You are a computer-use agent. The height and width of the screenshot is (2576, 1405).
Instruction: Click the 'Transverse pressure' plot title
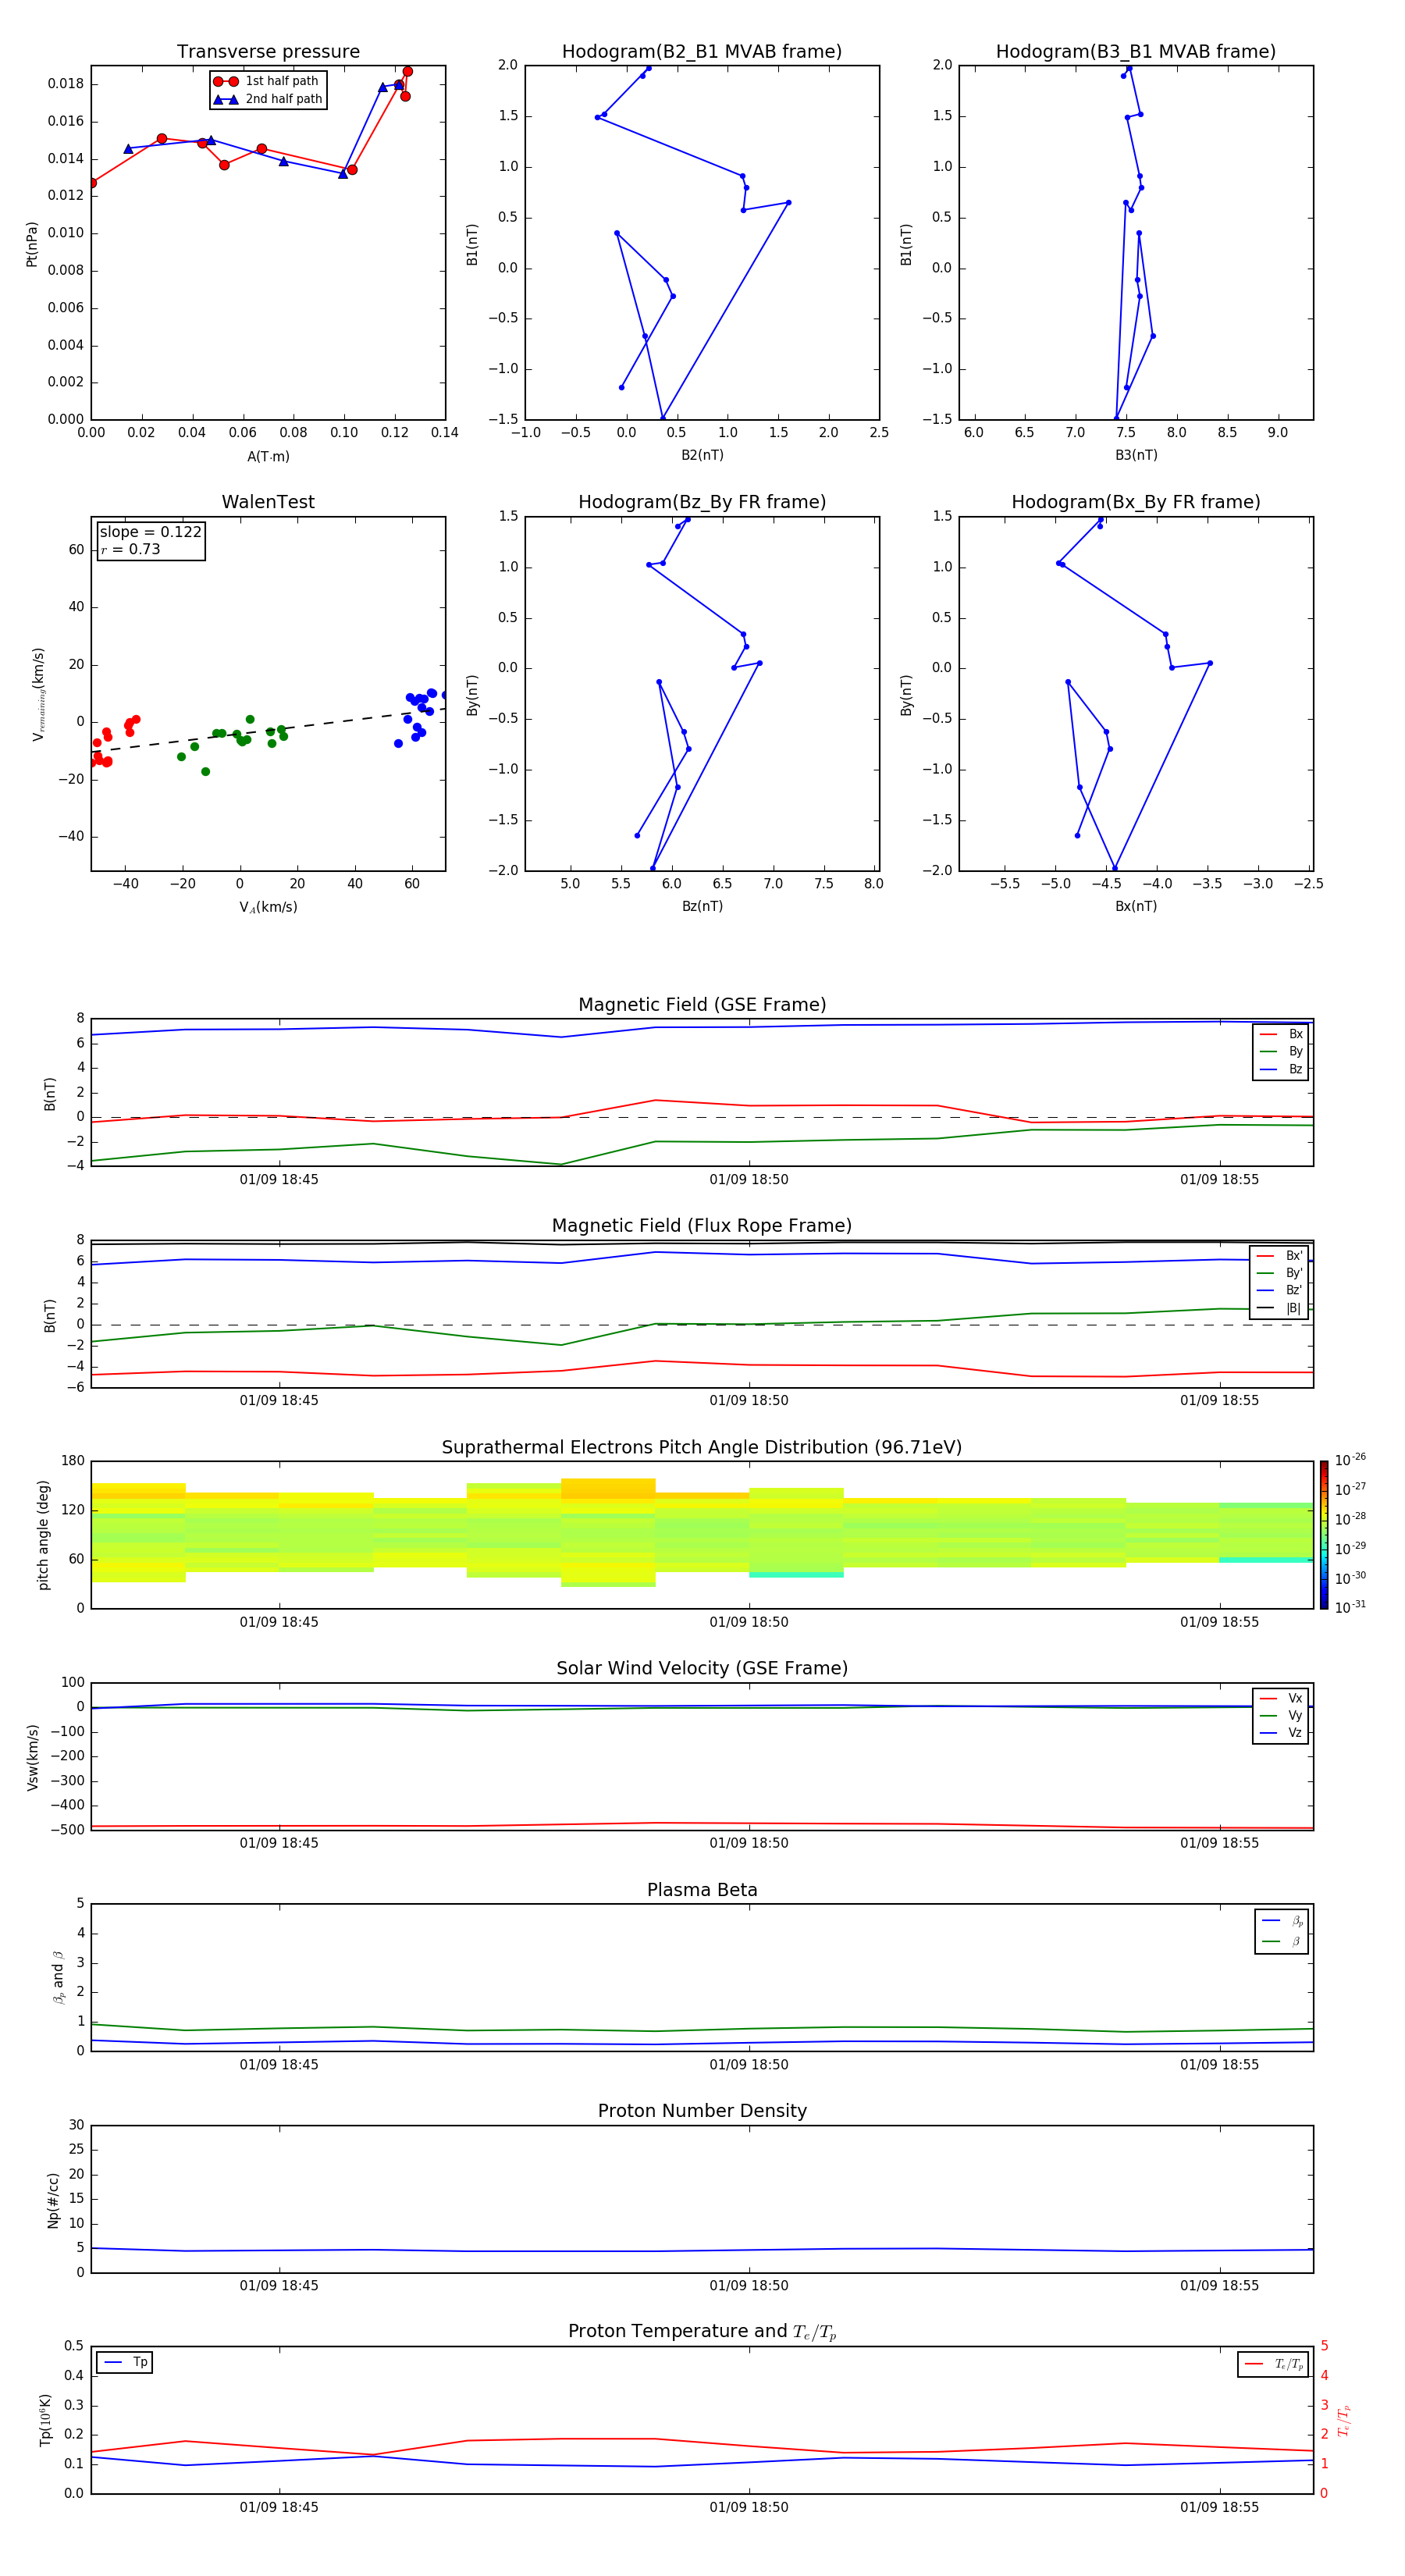click(268, 52)
